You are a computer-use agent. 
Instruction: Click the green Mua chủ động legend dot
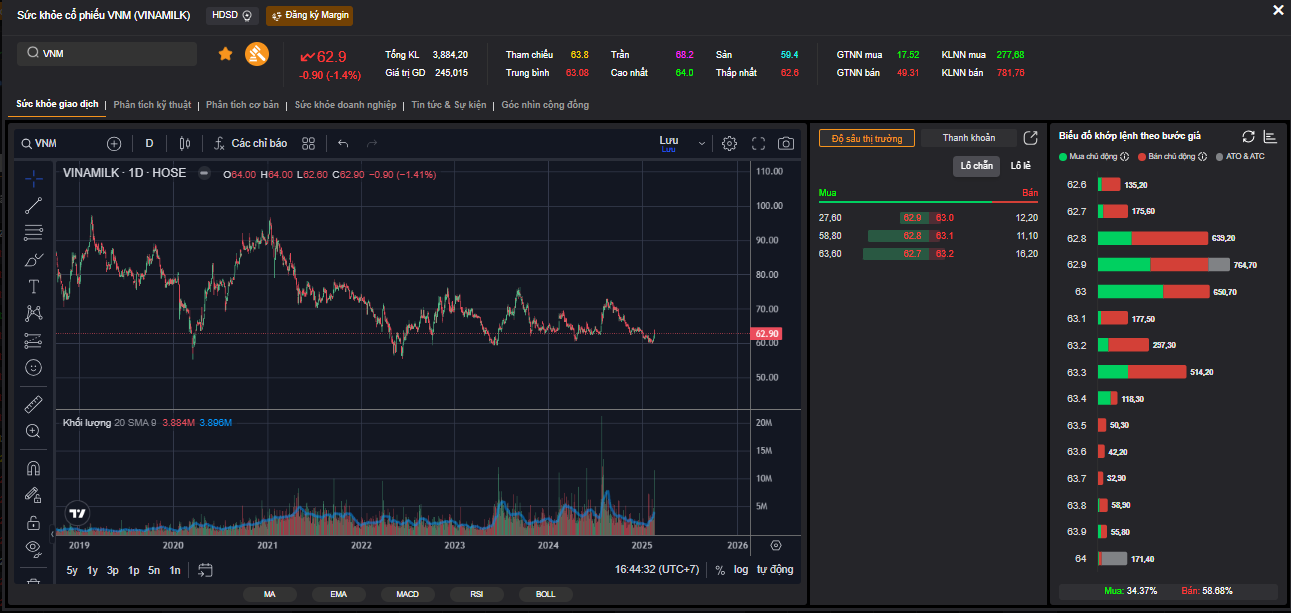(x=1063, y=156)
